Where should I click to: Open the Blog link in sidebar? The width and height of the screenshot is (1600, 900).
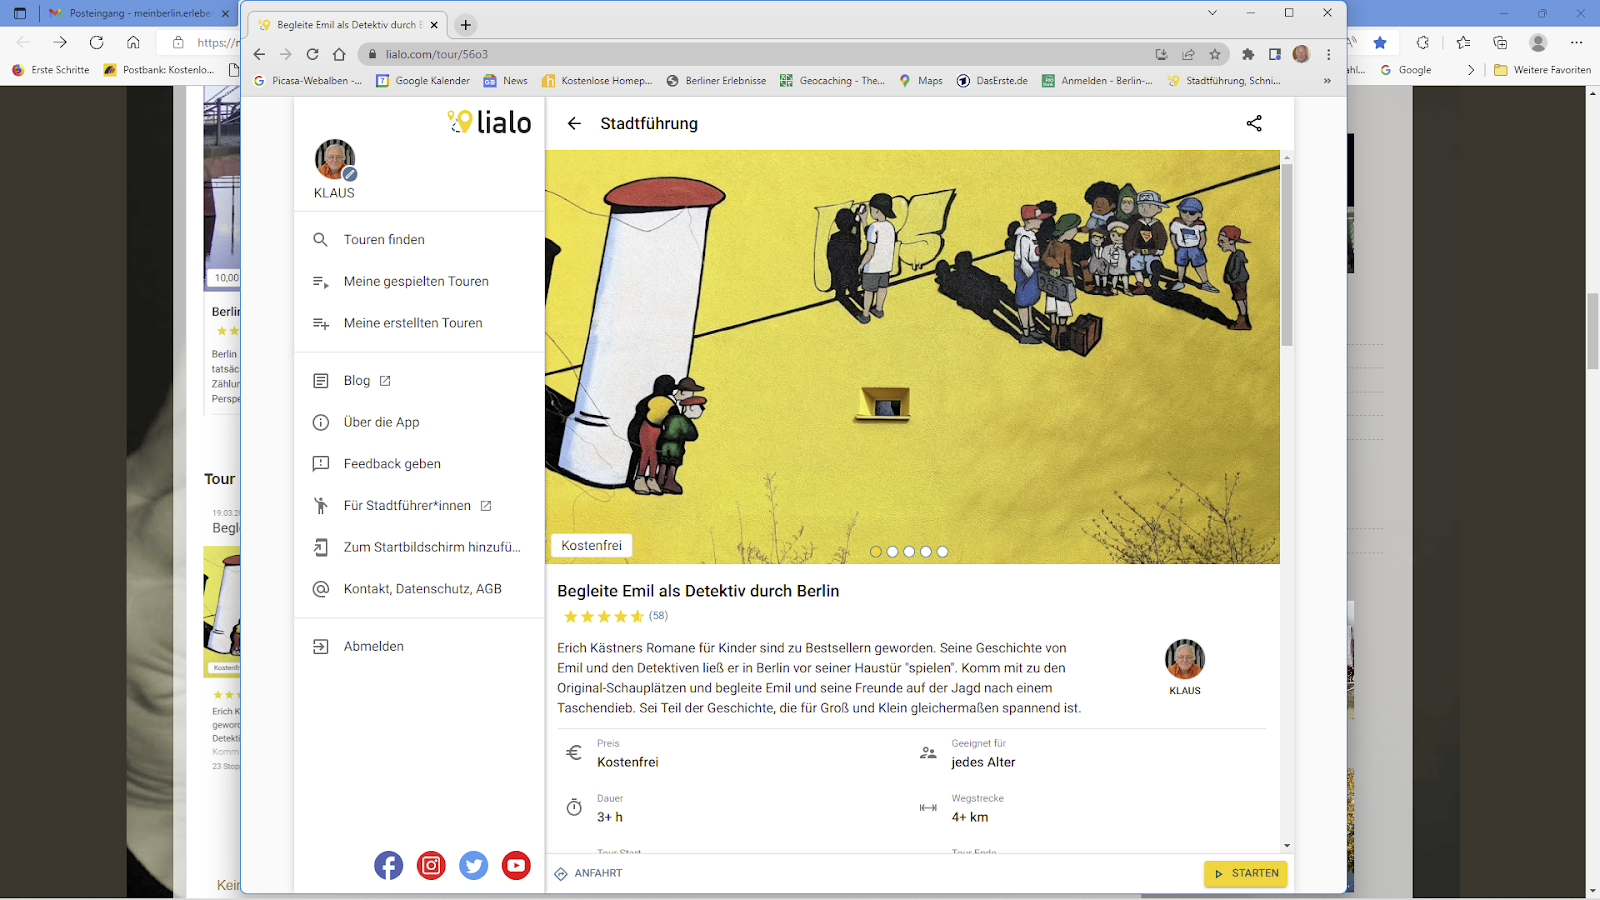point(419,381)
